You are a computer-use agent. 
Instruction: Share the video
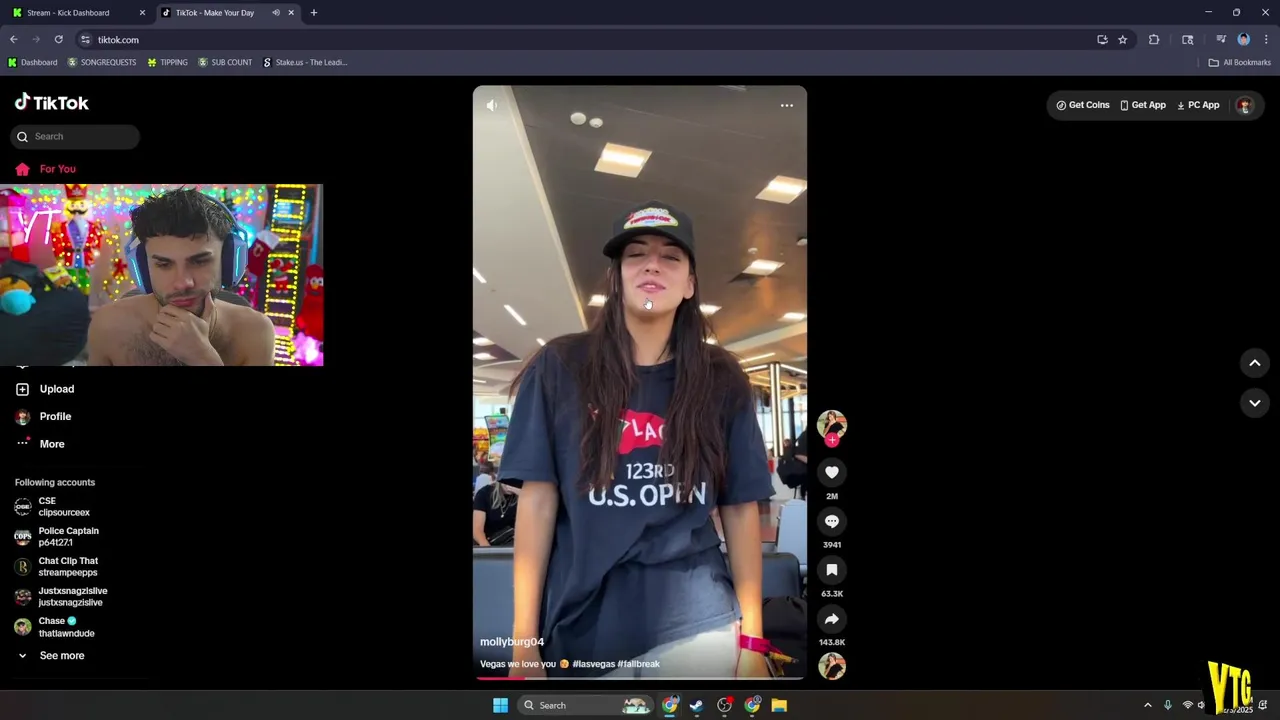point(832,619)
